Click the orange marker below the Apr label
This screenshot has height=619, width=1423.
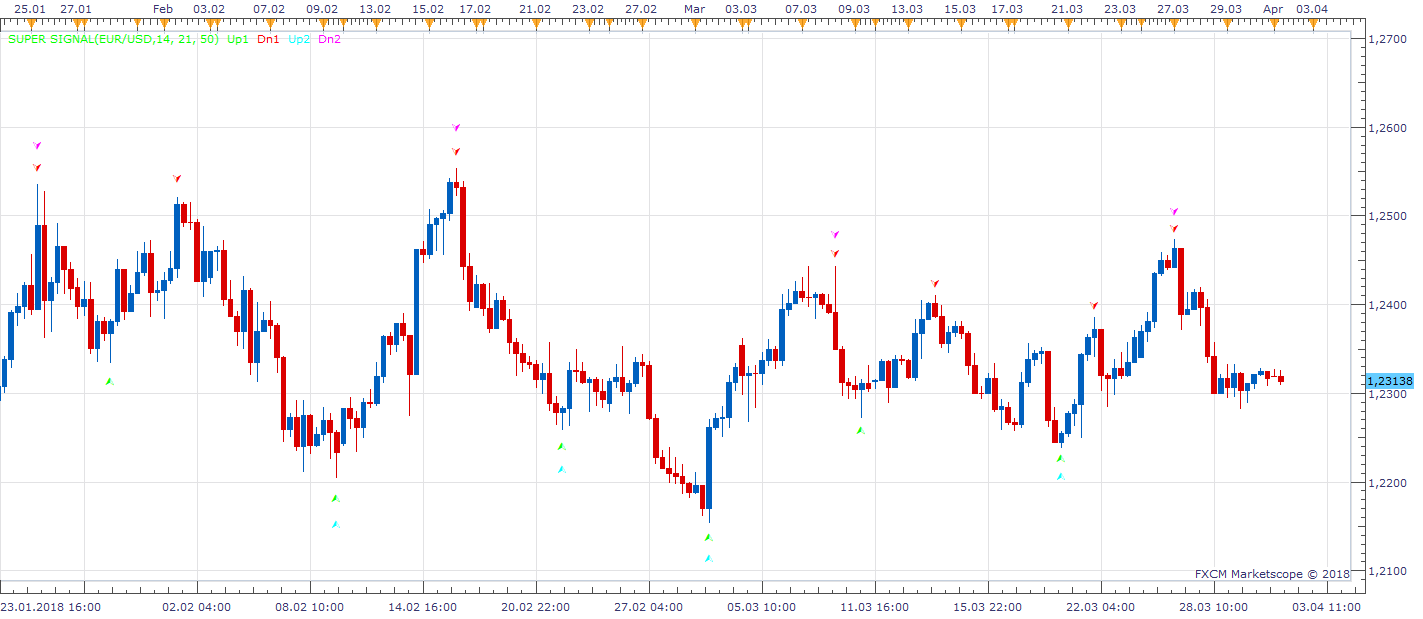pyautogui.click(x=1276, y=23)
